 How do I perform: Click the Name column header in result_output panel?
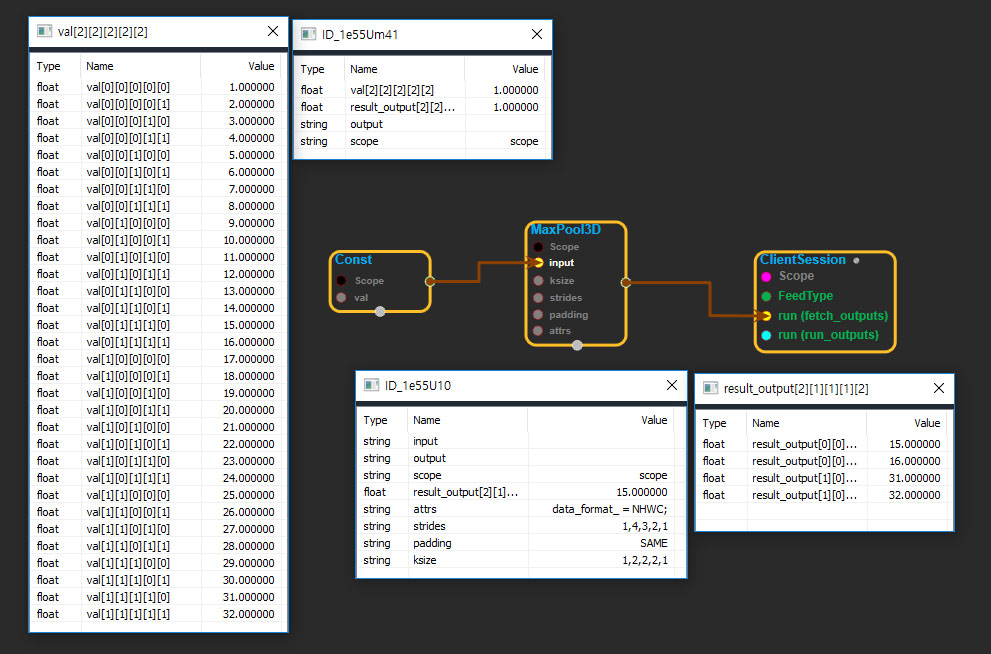[x=766, y=423]
